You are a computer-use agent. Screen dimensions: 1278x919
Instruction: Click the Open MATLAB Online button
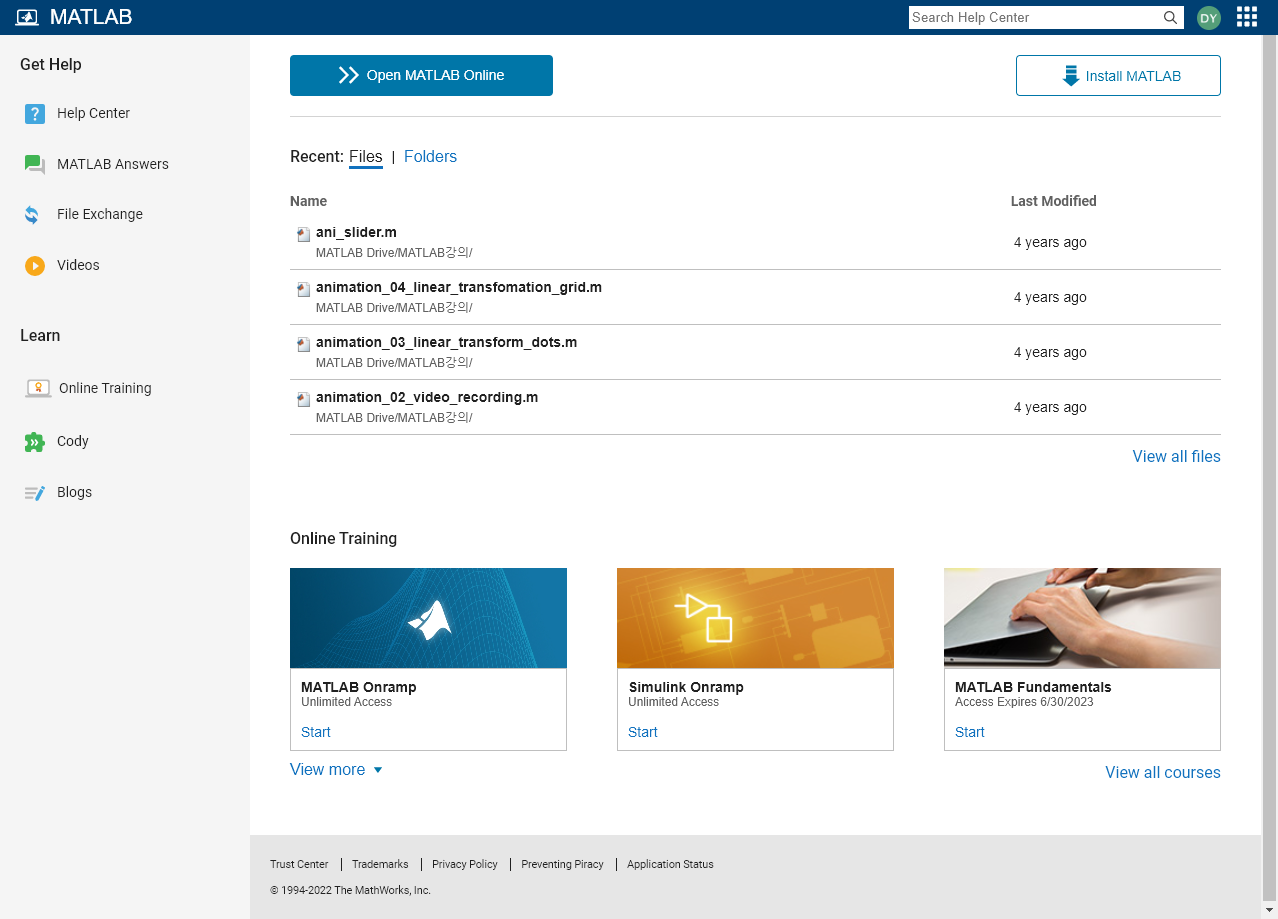point(421,76)
